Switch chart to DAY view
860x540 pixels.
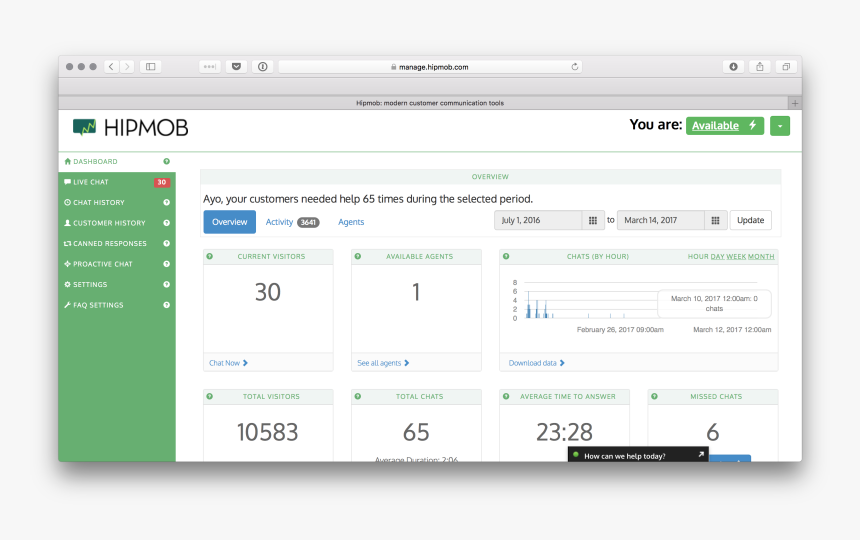pyautogui.click(x=717, y=257)
